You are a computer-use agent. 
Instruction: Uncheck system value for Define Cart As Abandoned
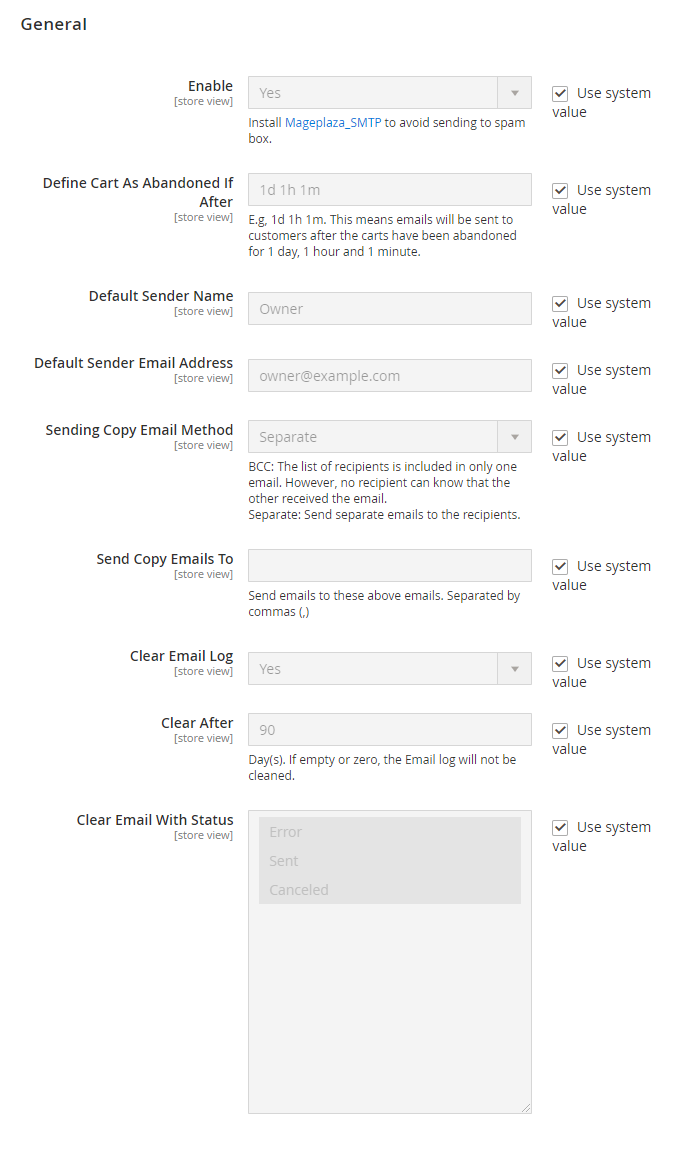pyautogui.click(x=560, y=190)
